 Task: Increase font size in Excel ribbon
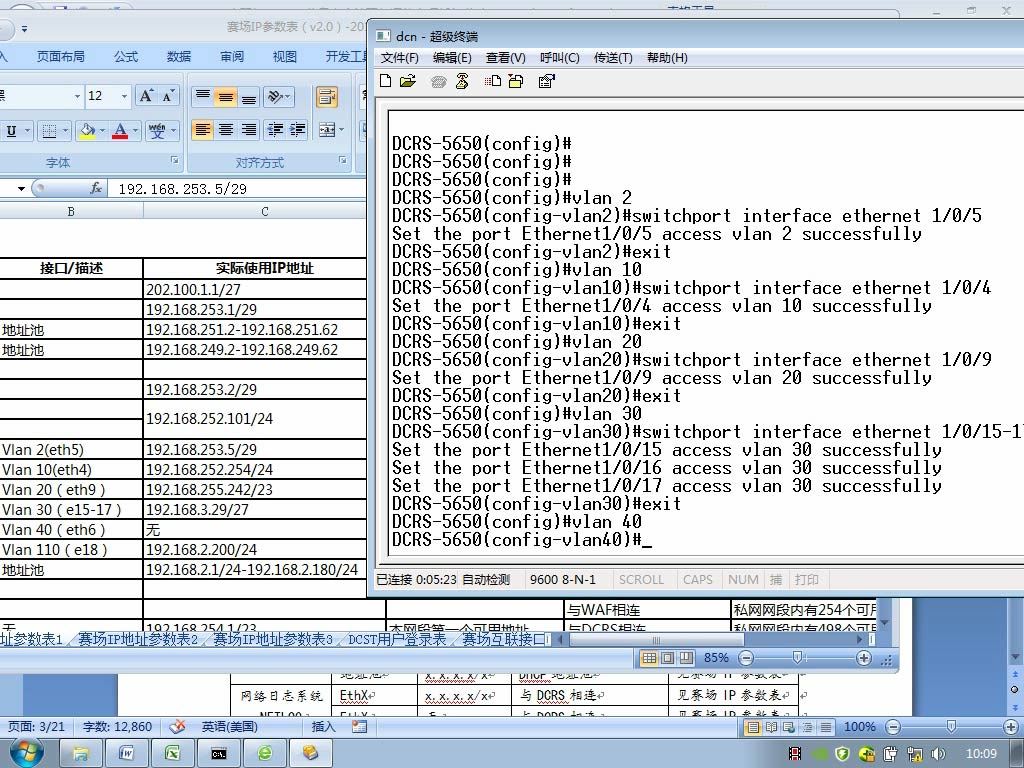146,96
